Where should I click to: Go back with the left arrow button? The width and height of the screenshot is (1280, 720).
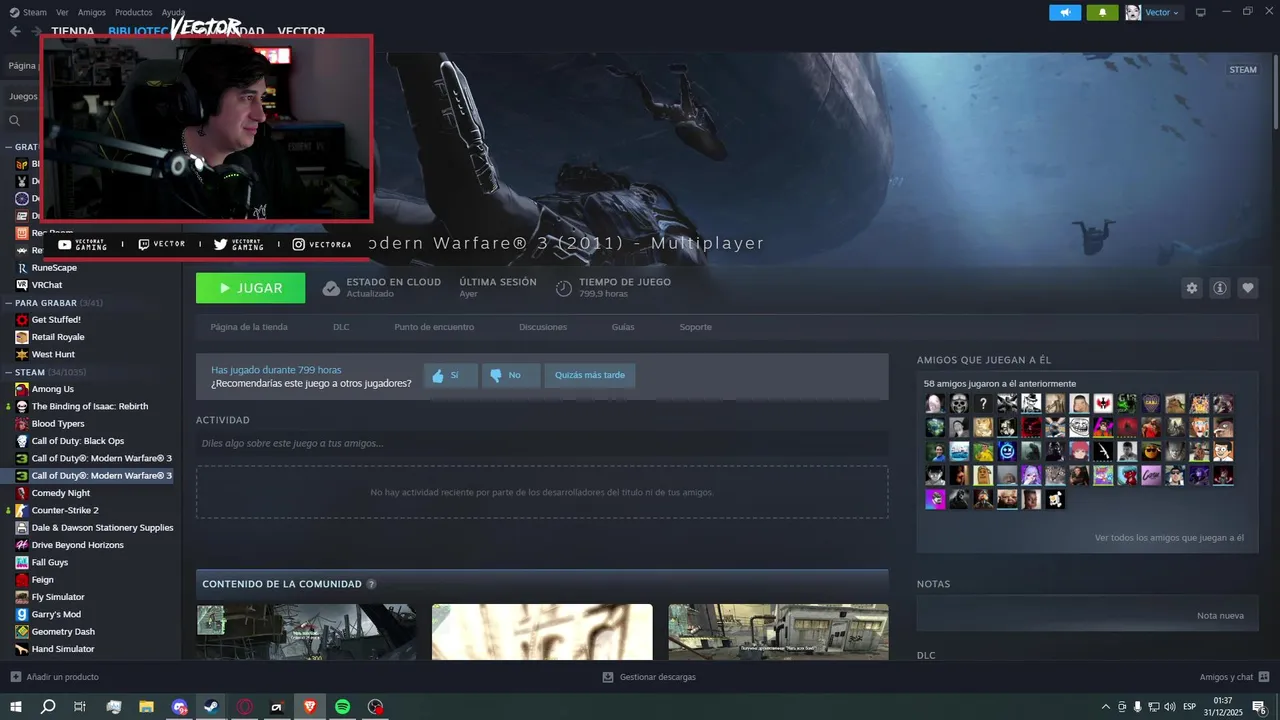(x=15, y=31)
